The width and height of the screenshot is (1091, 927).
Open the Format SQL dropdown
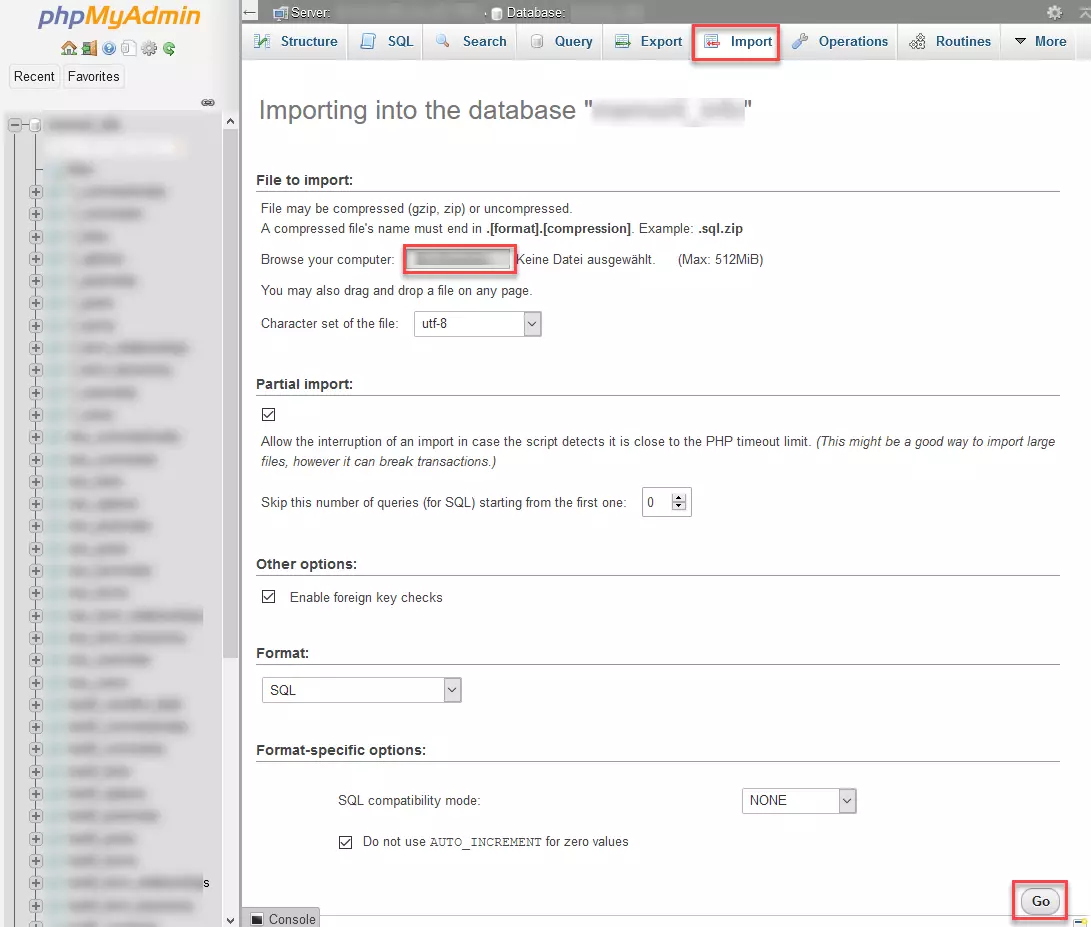click(x=361, y=690)
